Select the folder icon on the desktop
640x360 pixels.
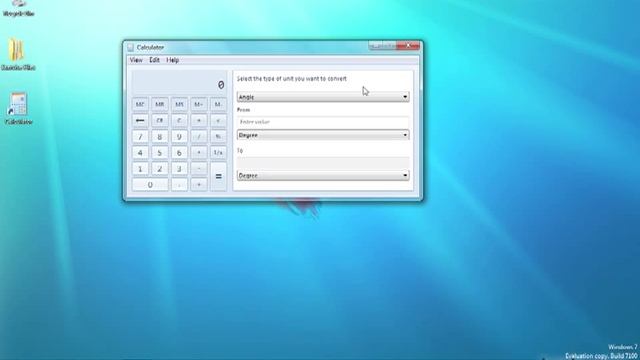click(x=18, y=54)
